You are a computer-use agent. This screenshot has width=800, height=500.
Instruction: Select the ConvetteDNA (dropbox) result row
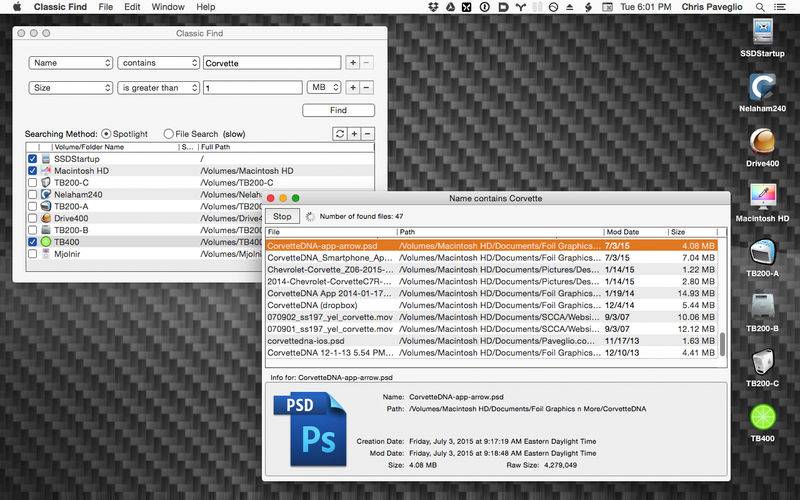tap(491, 305)
